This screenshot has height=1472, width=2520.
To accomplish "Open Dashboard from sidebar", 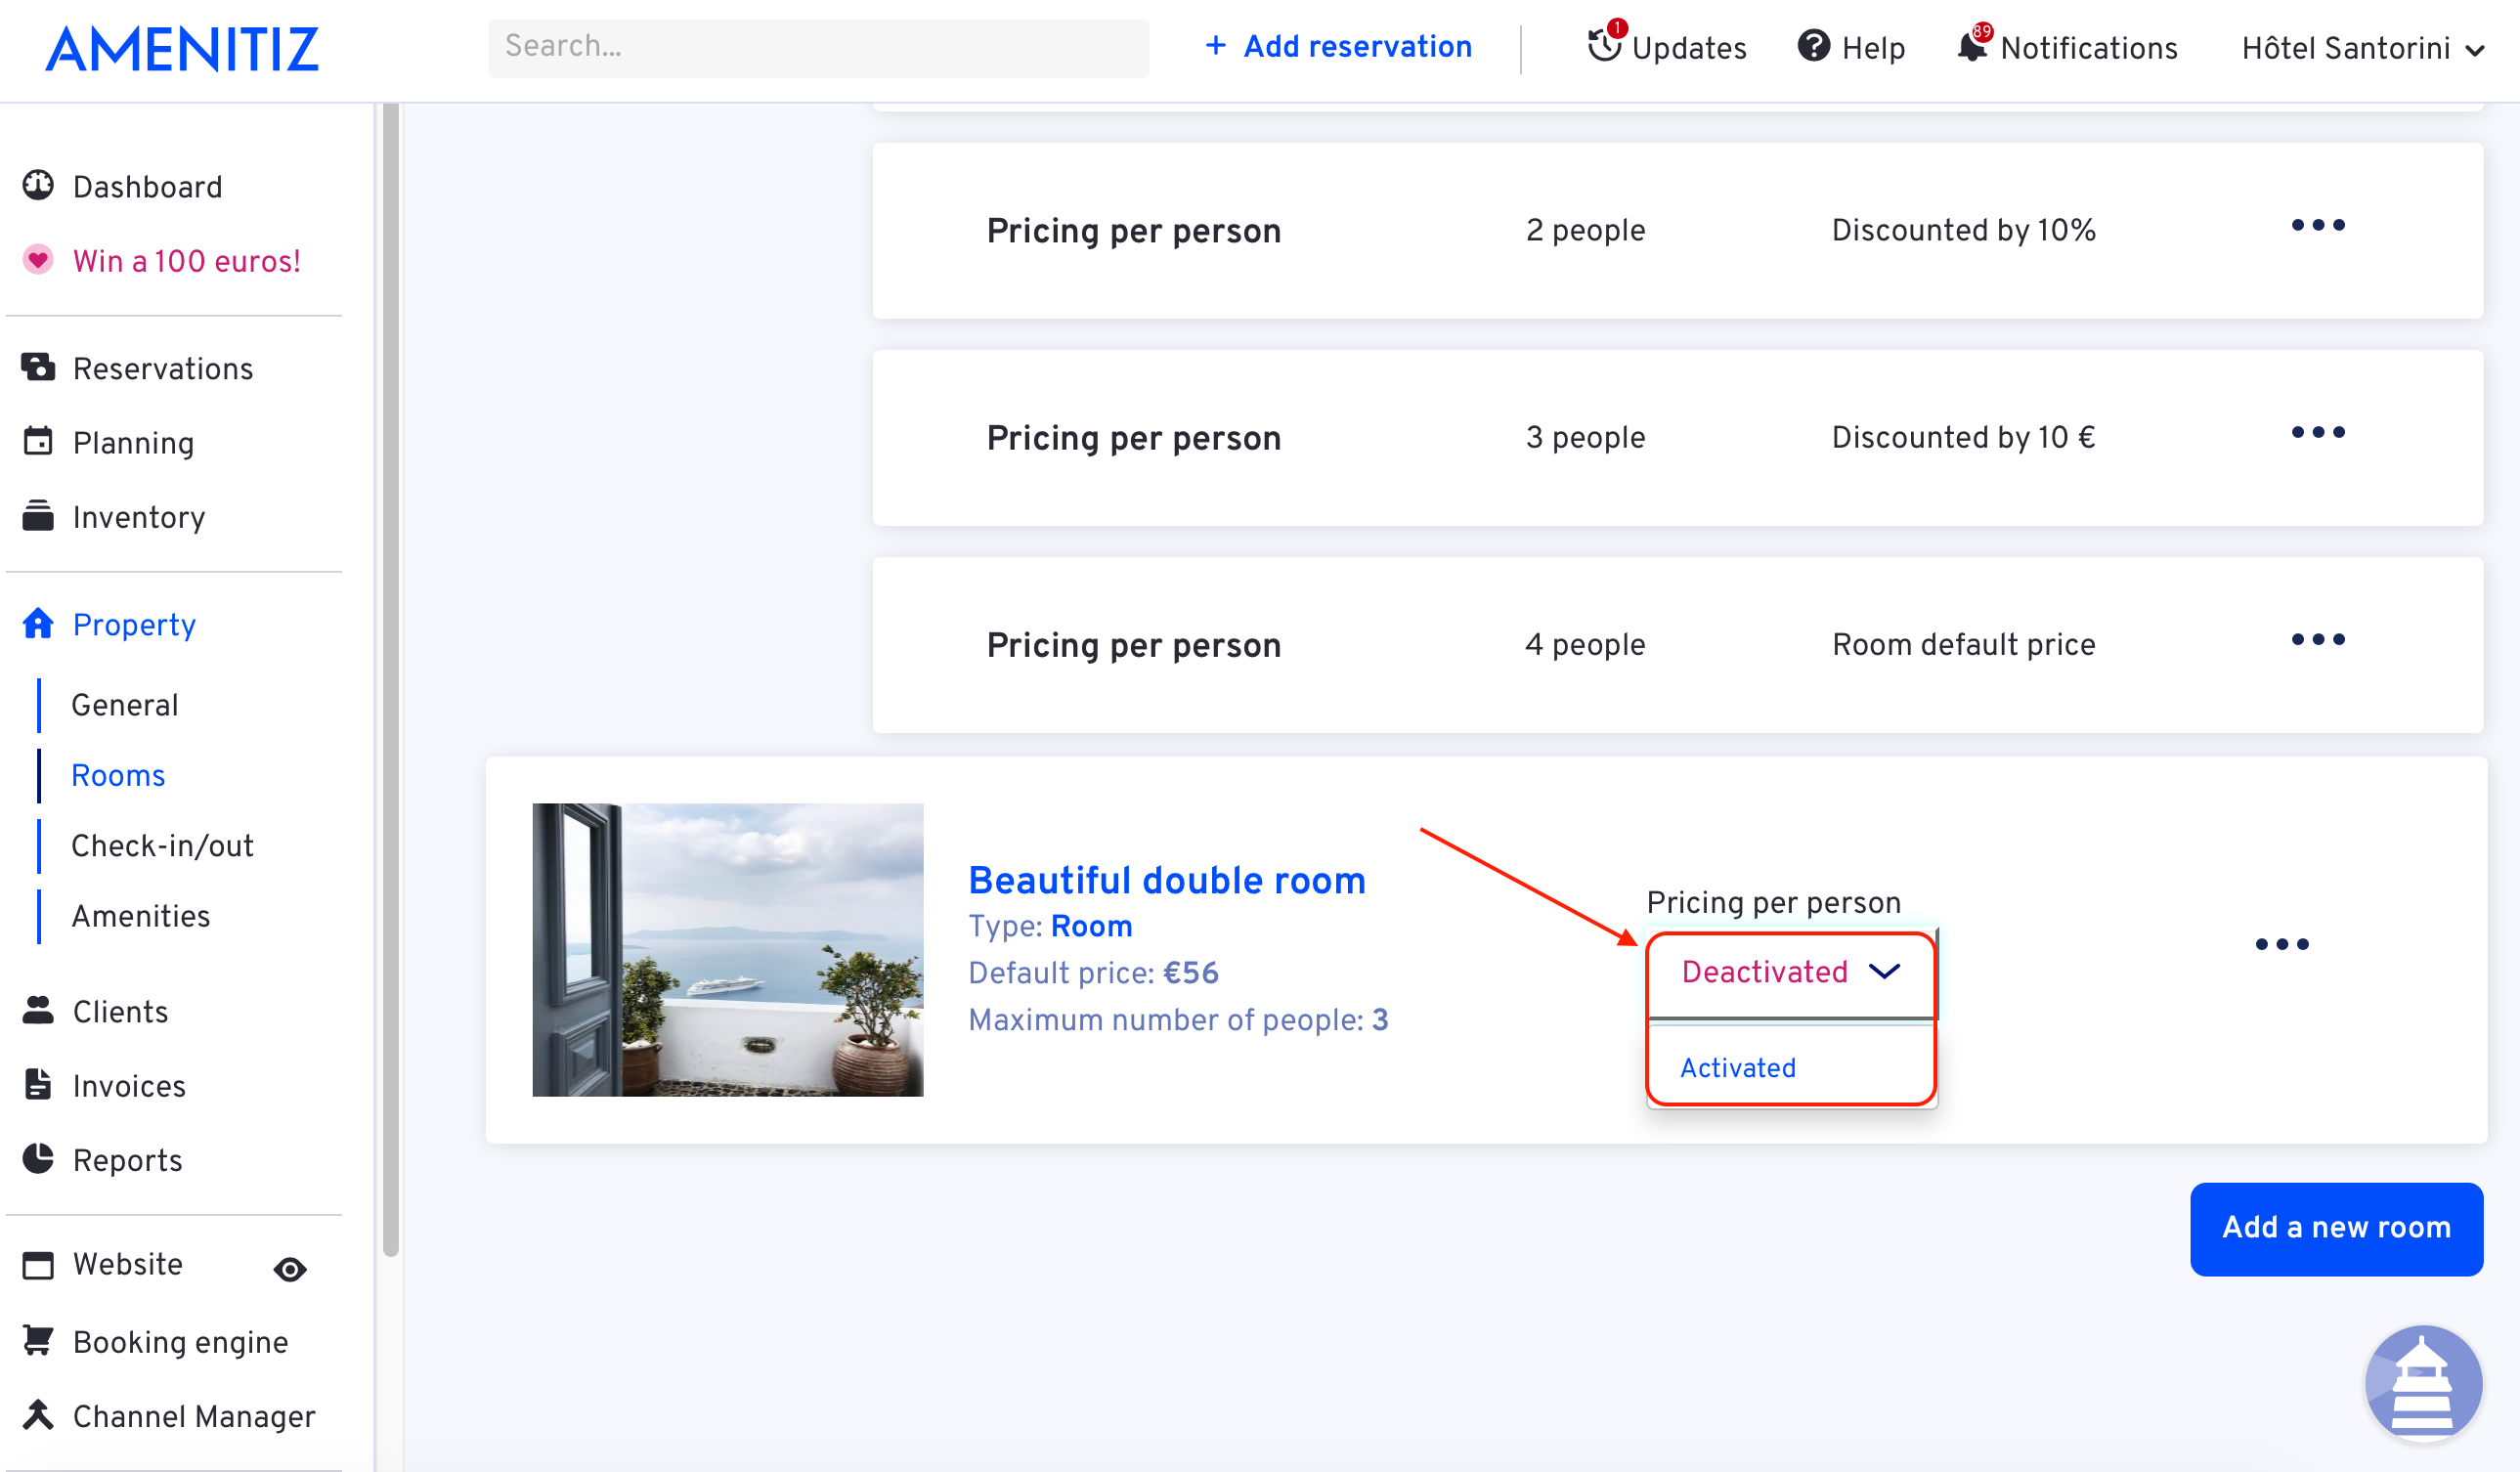I will [x=147, y=187].
